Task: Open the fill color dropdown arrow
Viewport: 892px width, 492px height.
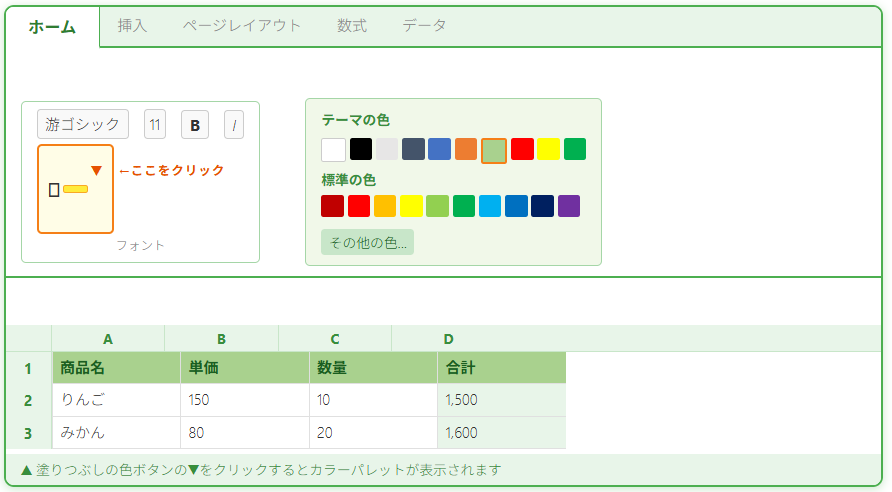Action: [97, 171]
